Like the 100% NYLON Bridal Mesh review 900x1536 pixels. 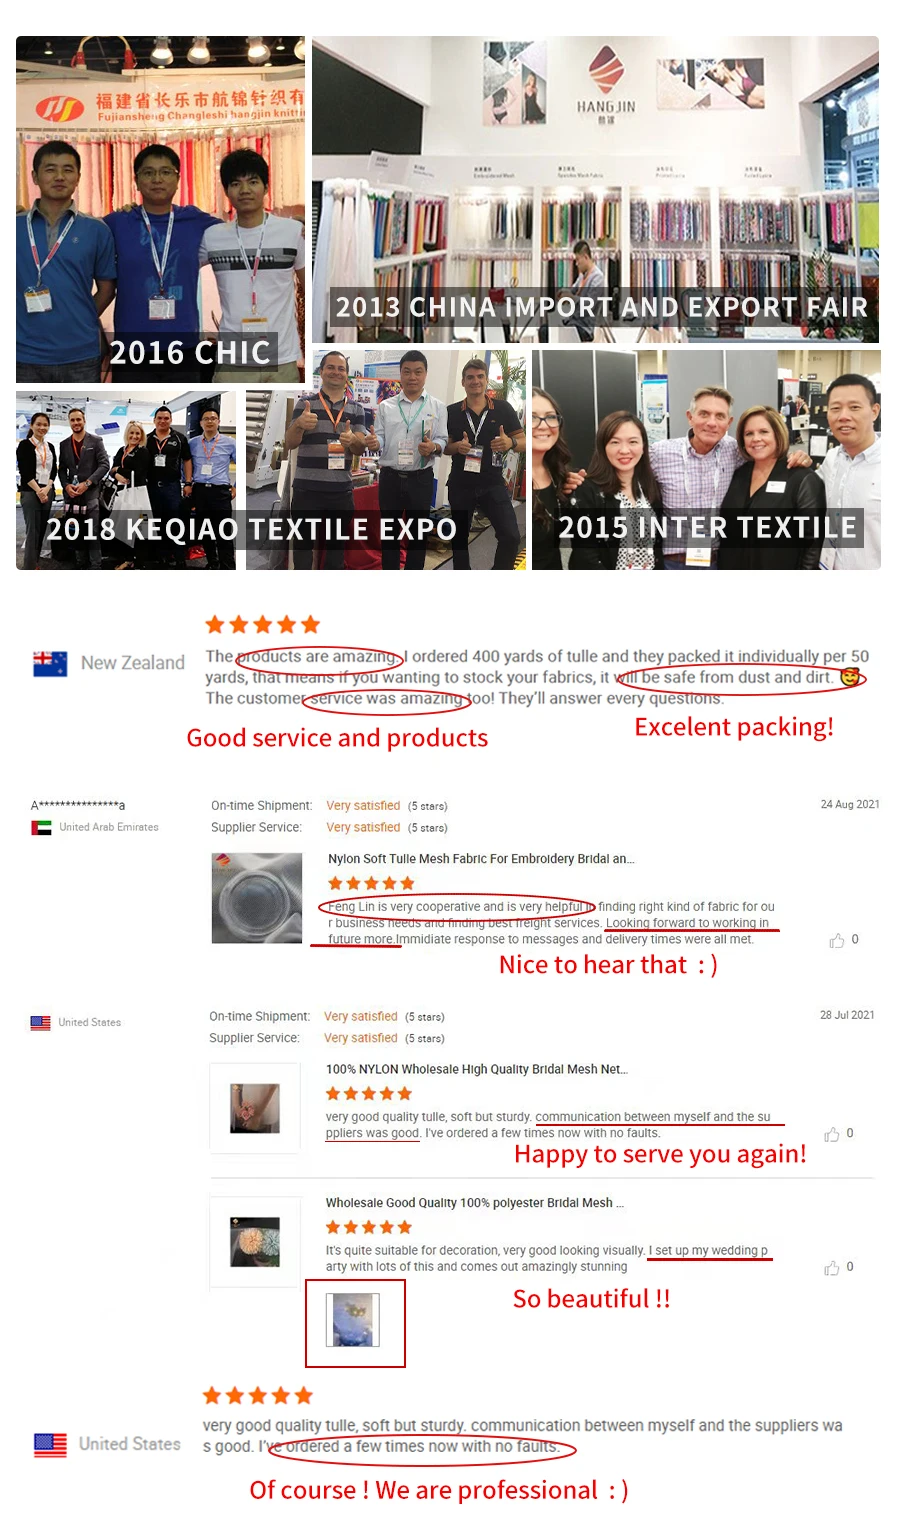(x=832, y=1134)
